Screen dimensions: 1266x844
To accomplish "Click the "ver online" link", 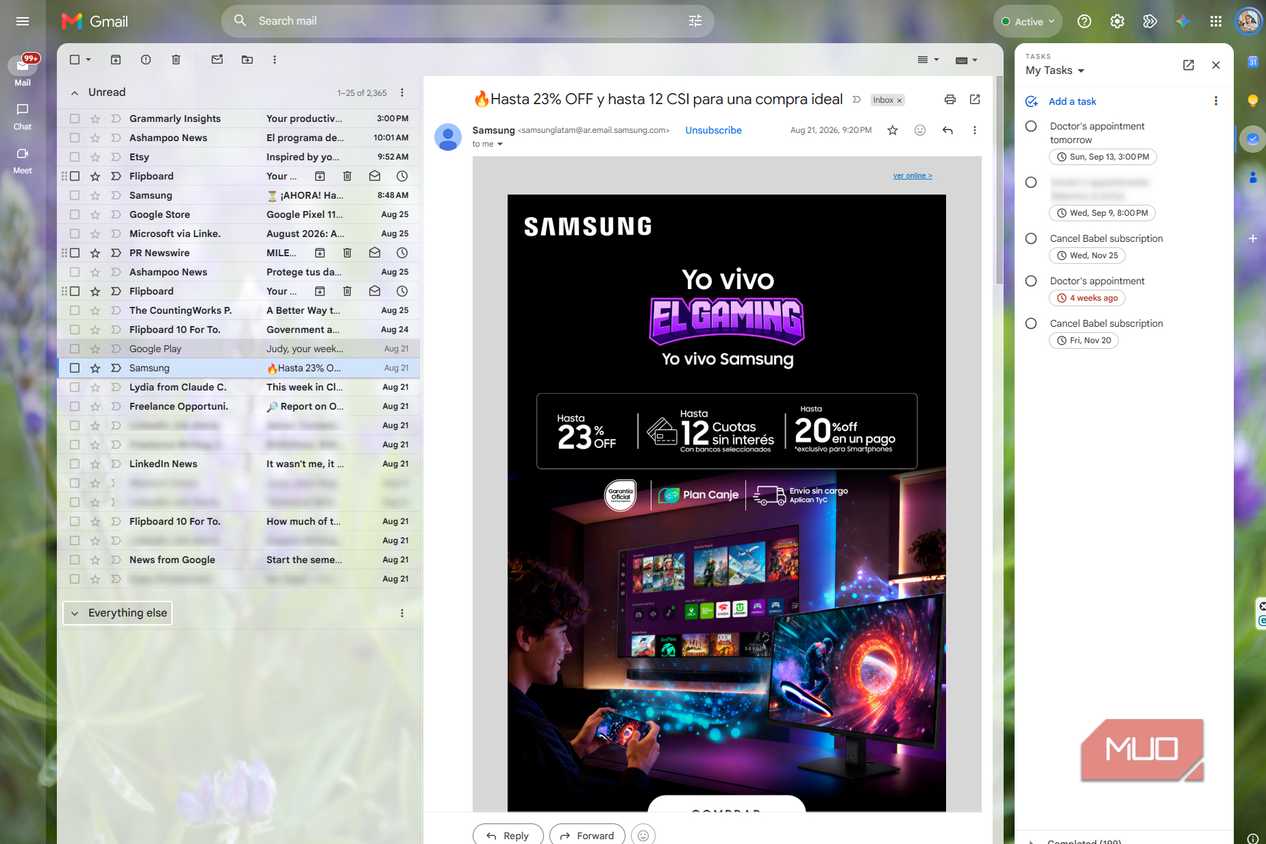I will click(912, 176).
